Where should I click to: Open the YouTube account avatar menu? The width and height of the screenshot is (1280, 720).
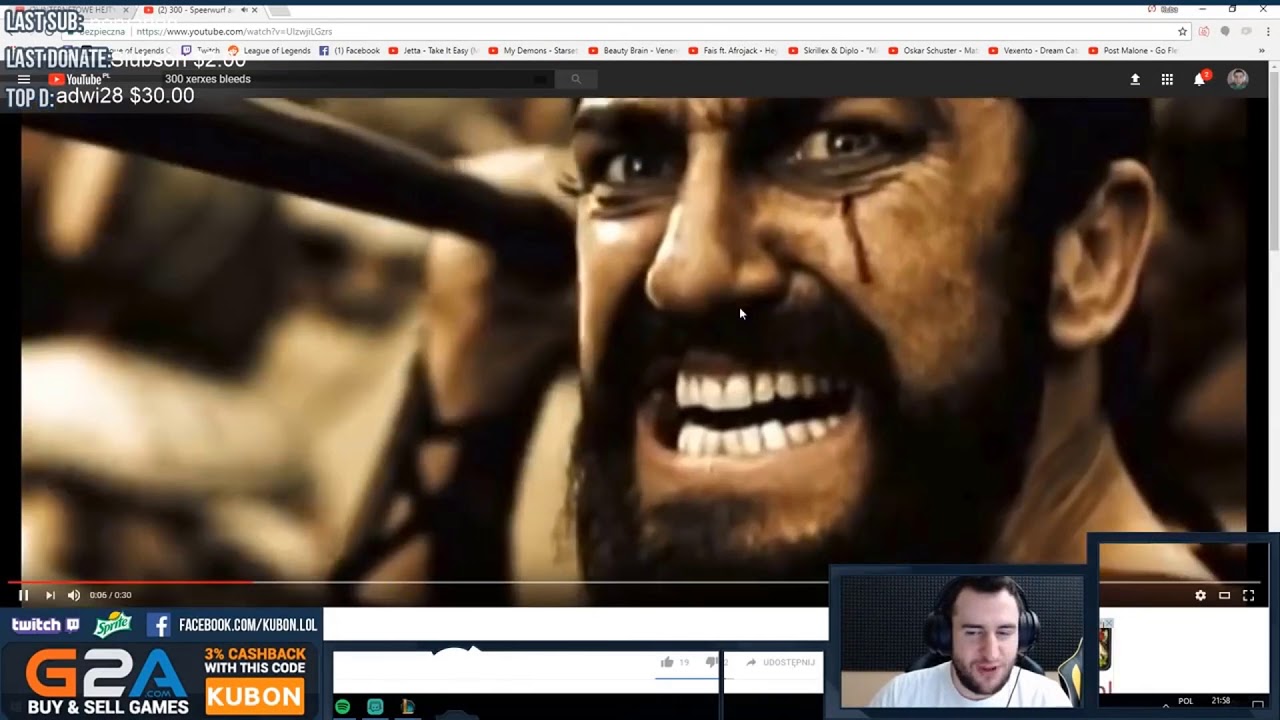1238,79
